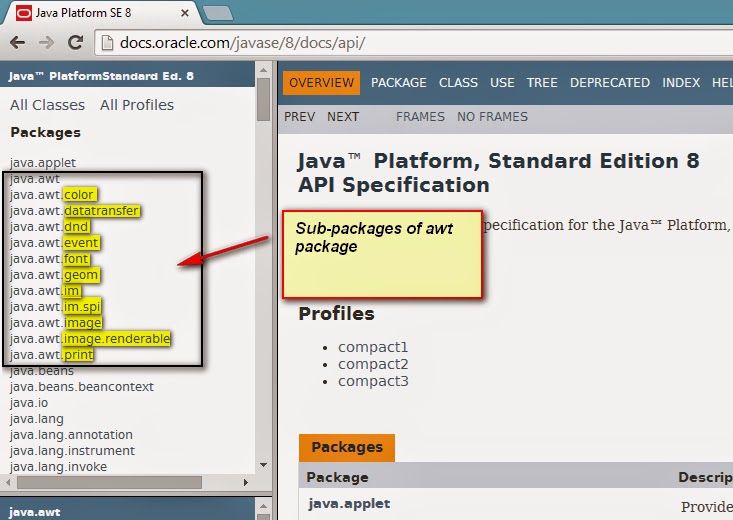Open the java.lang.instrument package
The image size is (733, 520).
(x=72, y=451)
